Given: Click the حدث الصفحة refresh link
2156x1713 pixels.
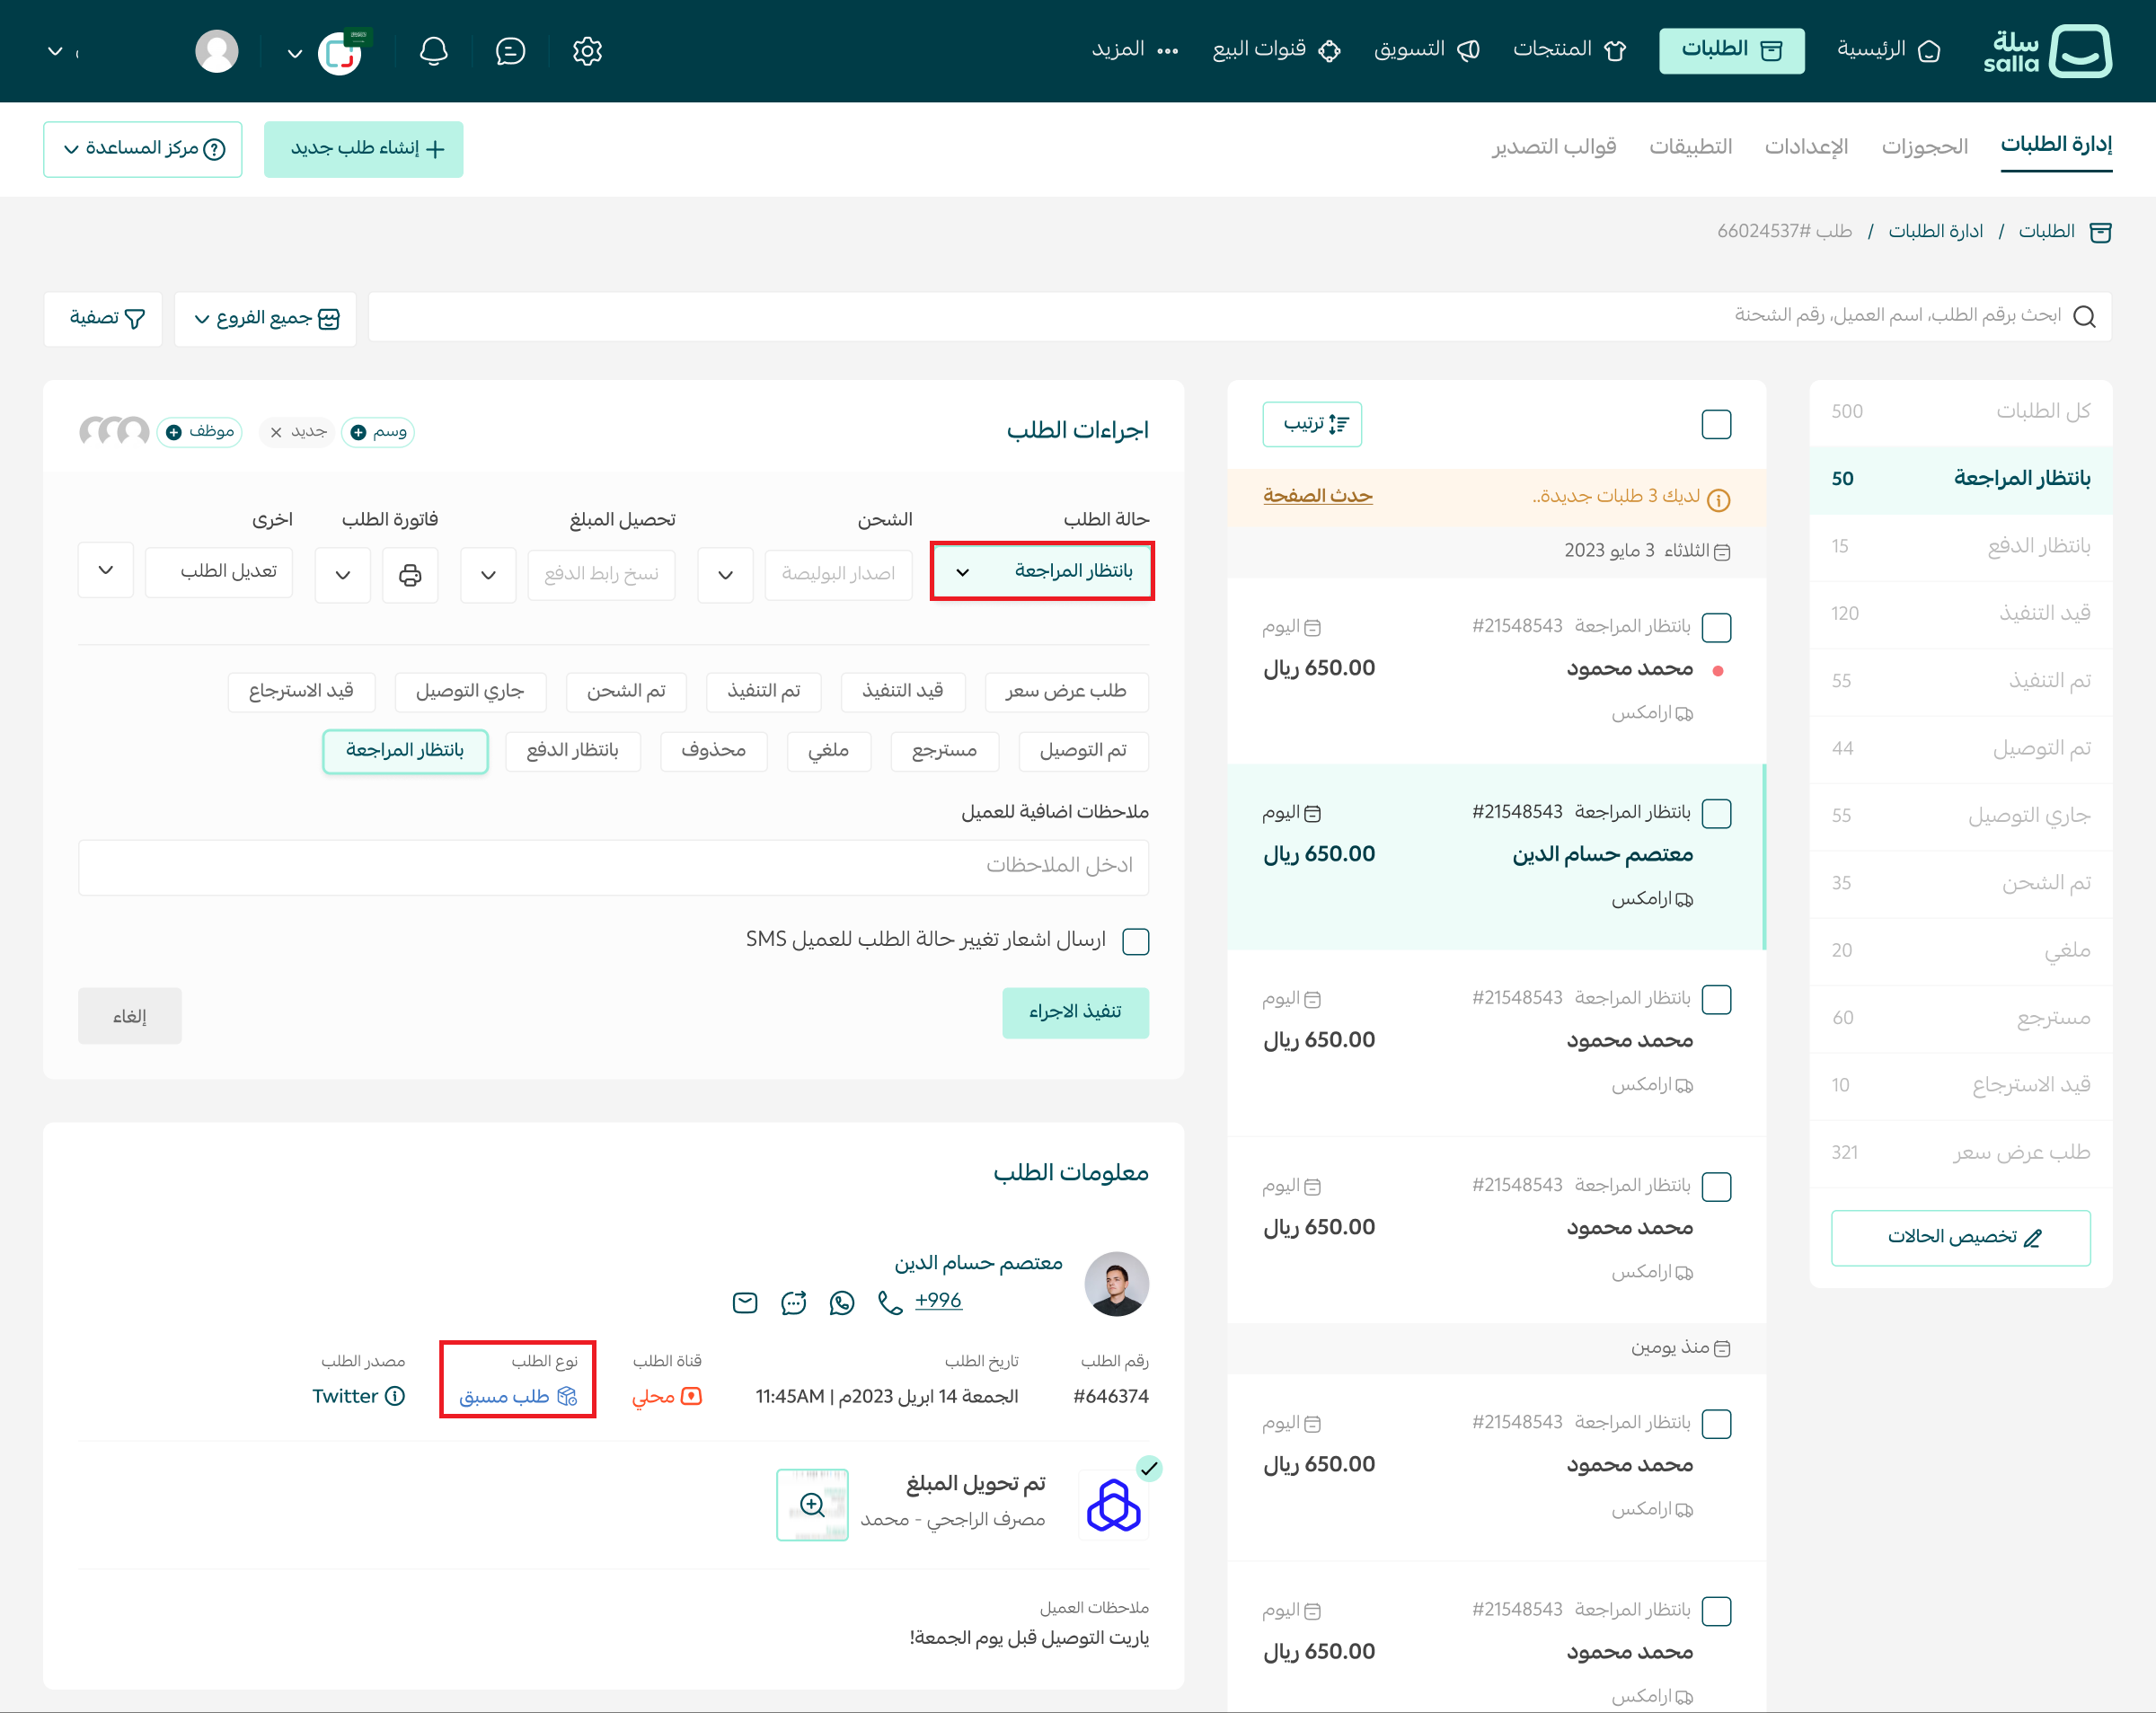Looking at the screenshot, I should (x=1317, y=495).
